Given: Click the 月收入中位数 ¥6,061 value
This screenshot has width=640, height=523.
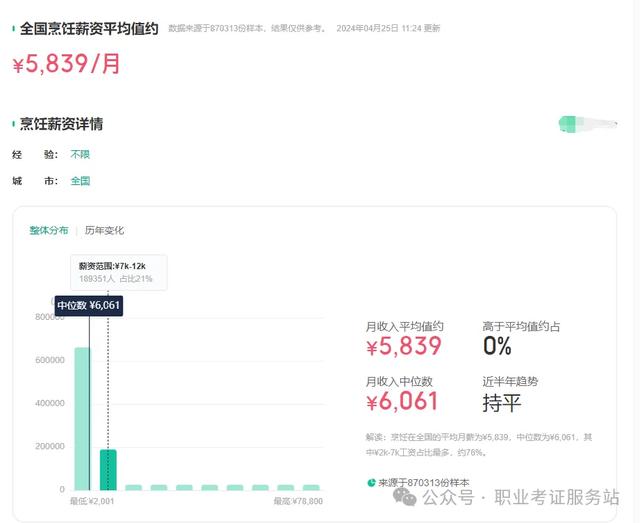Looking at the screenshot, I should pos(402,401).
